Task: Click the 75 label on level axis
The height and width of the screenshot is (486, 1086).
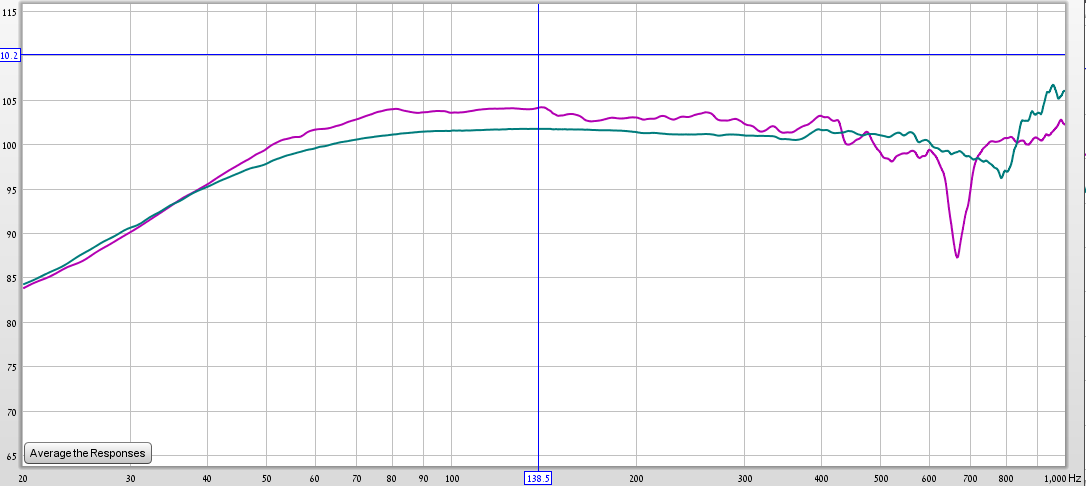Action: click(x=10, y=368)
